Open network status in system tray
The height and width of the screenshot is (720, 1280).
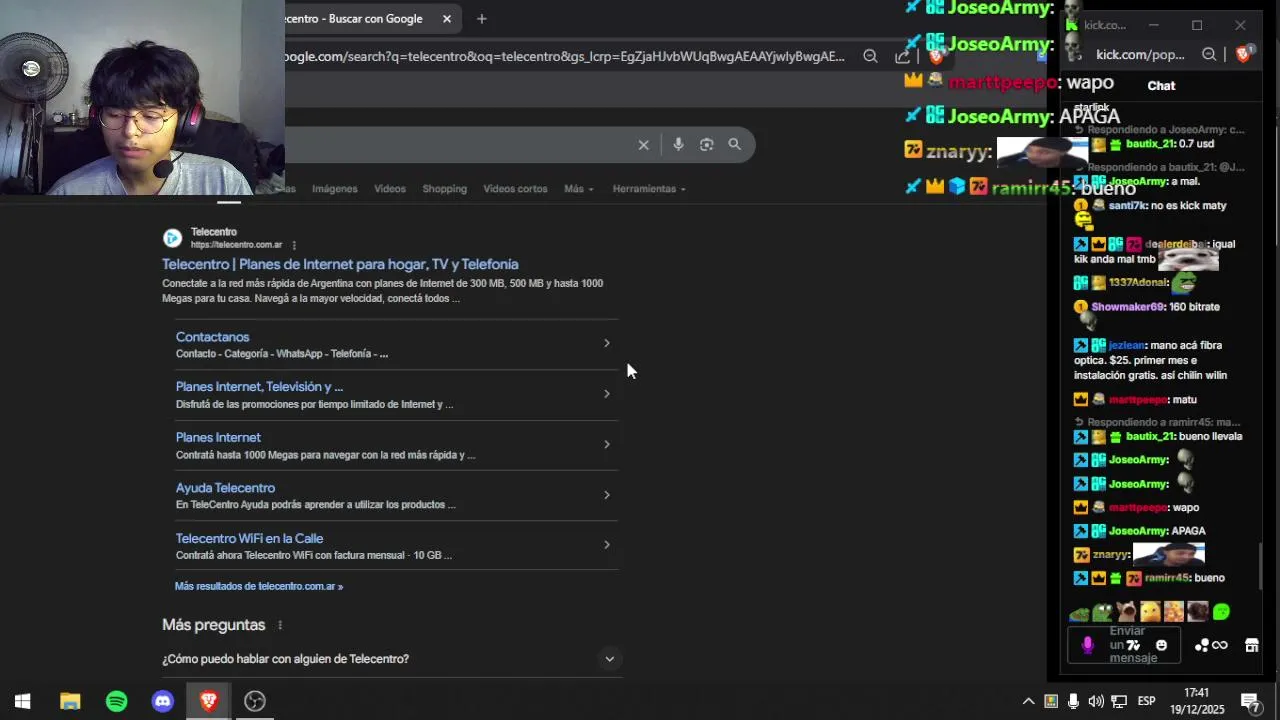[1119, 701]
